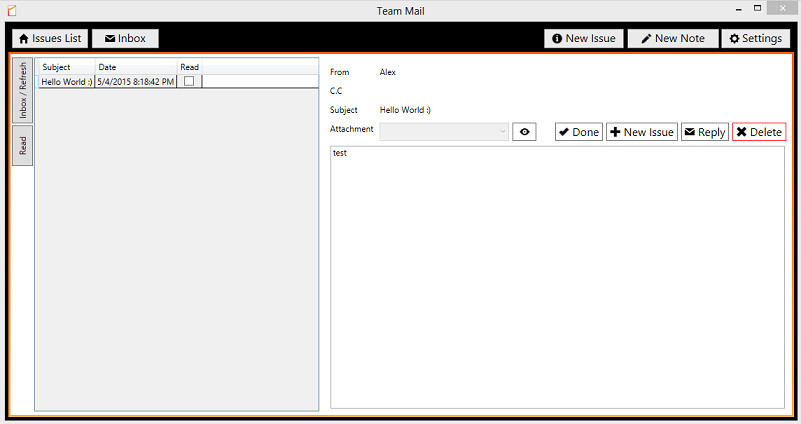Select the Inbox / Refresh vertical tab
The width and height of the screenshot is (801, 424).
pyautogui.click(x=22, y=90)
